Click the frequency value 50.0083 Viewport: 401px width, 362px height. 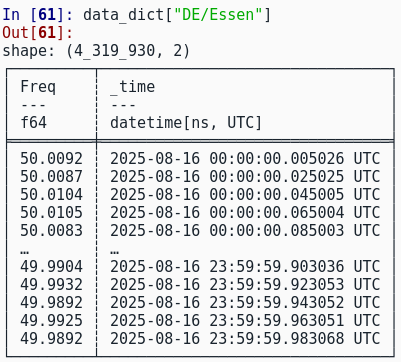pos(51,231)
